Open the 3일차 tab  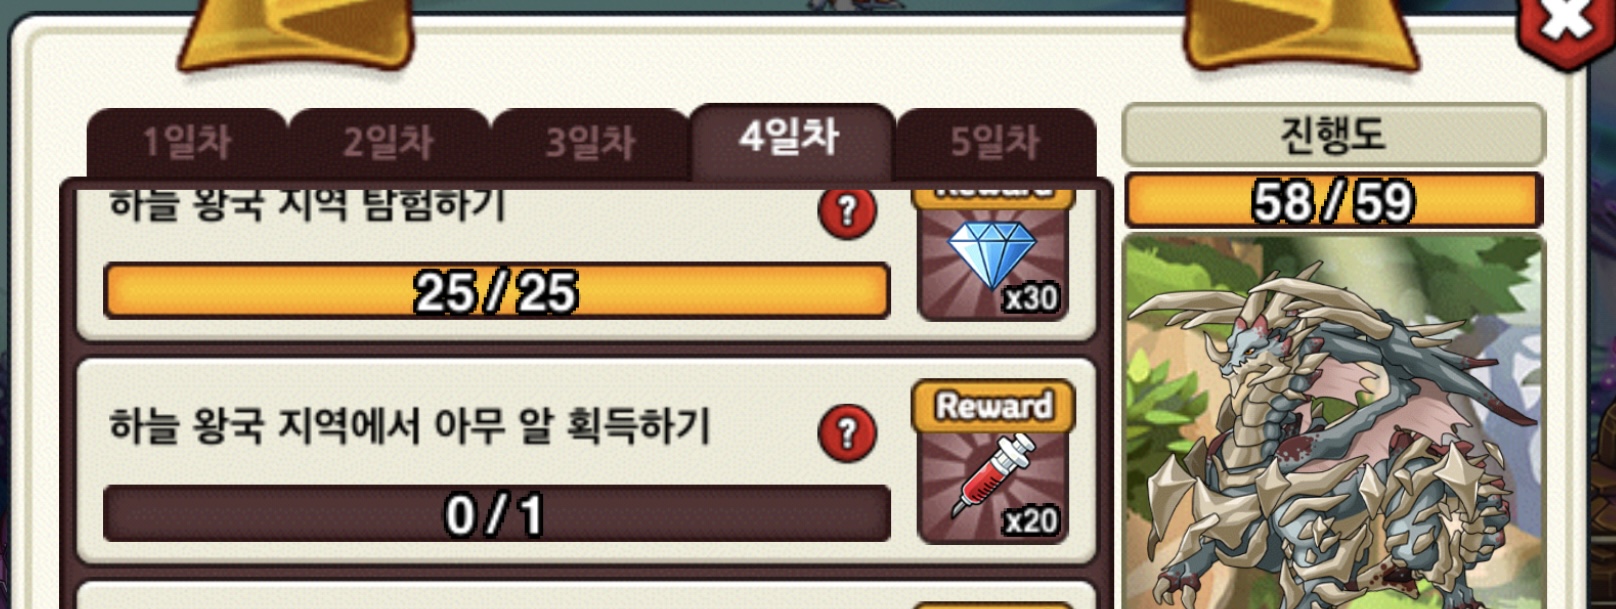tap(591, 143)
